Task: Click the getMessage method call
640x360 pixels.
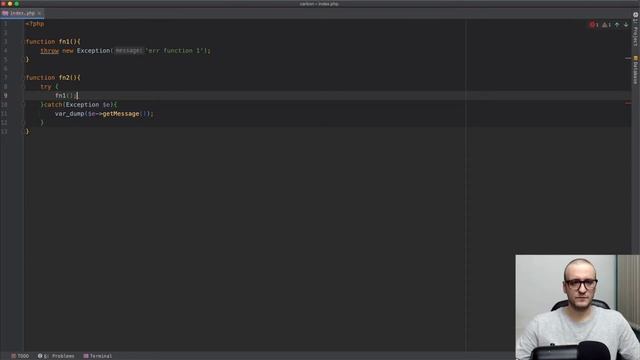Action: [120, 113]
